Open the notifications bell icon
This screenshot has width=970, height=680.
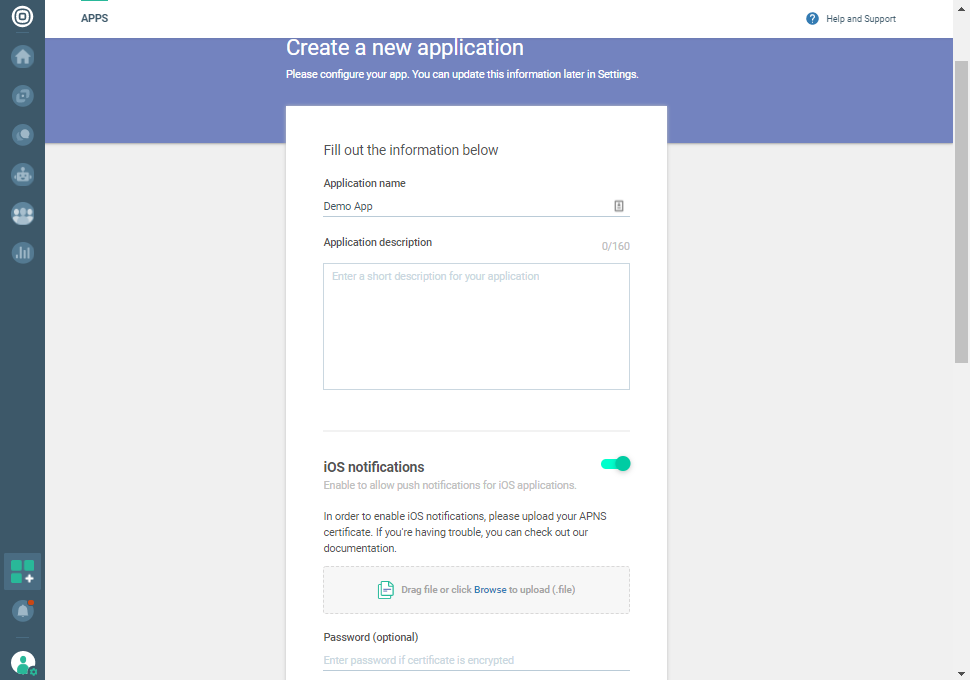[x=22, y=610]
